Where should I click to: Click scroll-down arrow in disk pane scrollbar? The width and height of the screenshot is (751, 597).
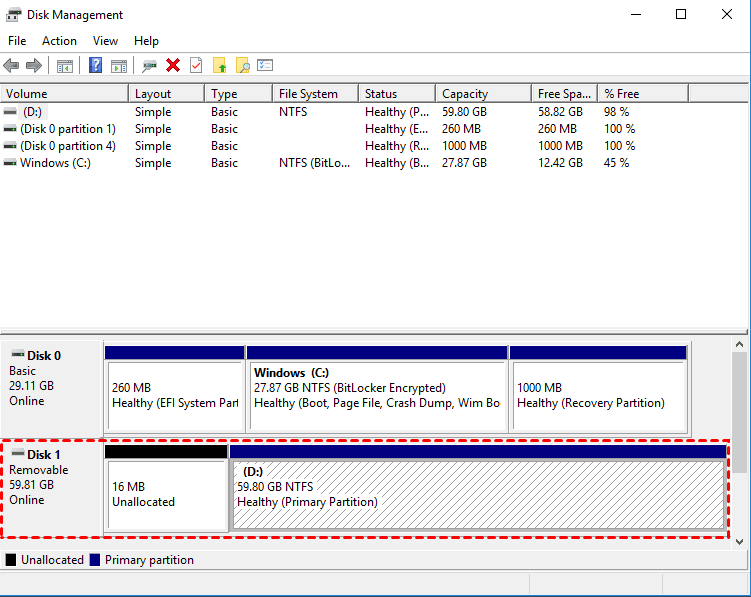(739, 541)
